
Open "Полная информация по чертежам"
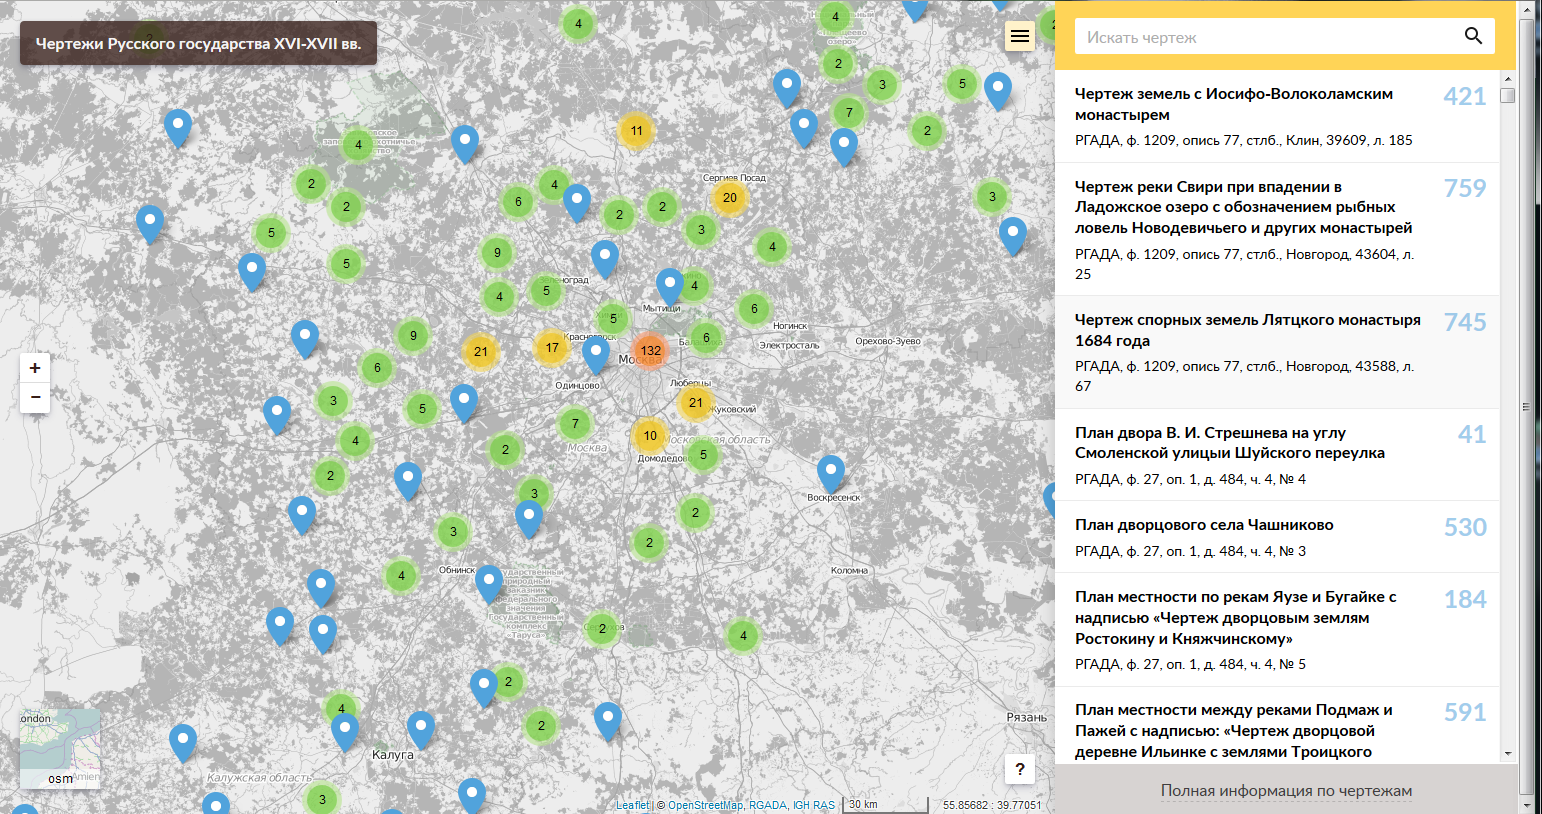(x=1284, y=790)
